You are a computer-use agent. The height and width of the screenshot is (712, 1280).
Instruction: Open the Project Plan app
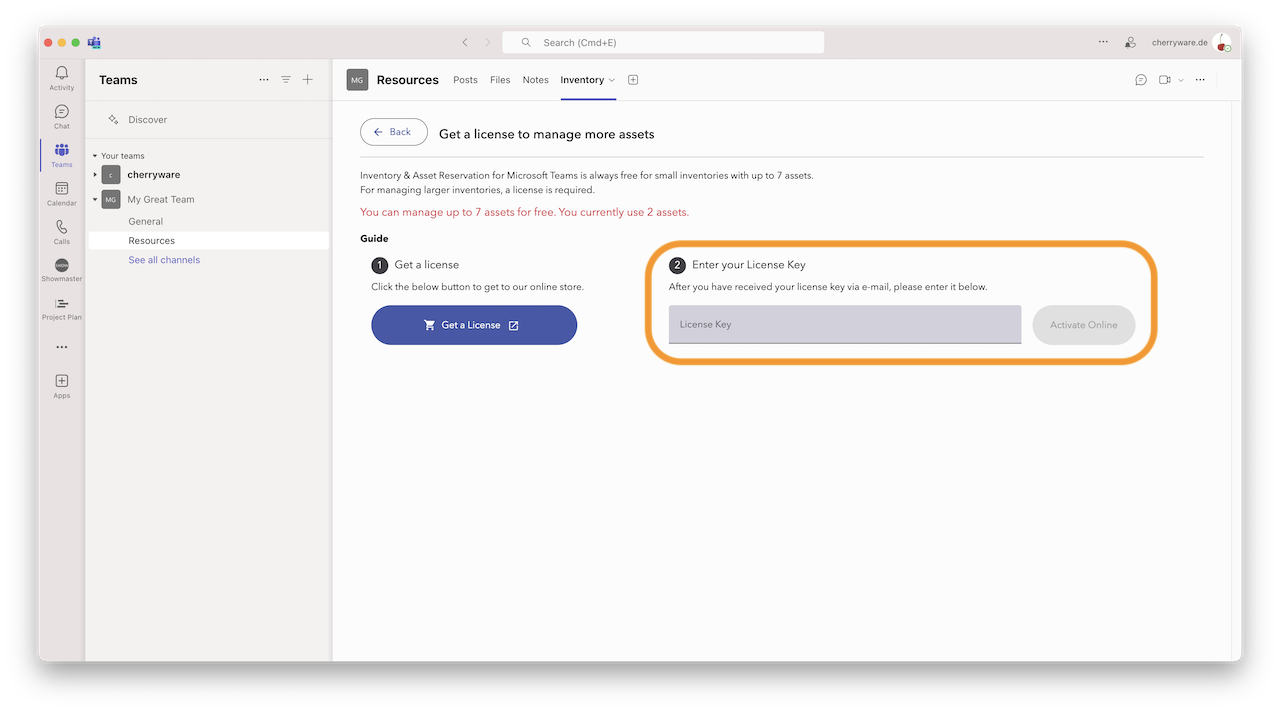click(x=62, y=308)
